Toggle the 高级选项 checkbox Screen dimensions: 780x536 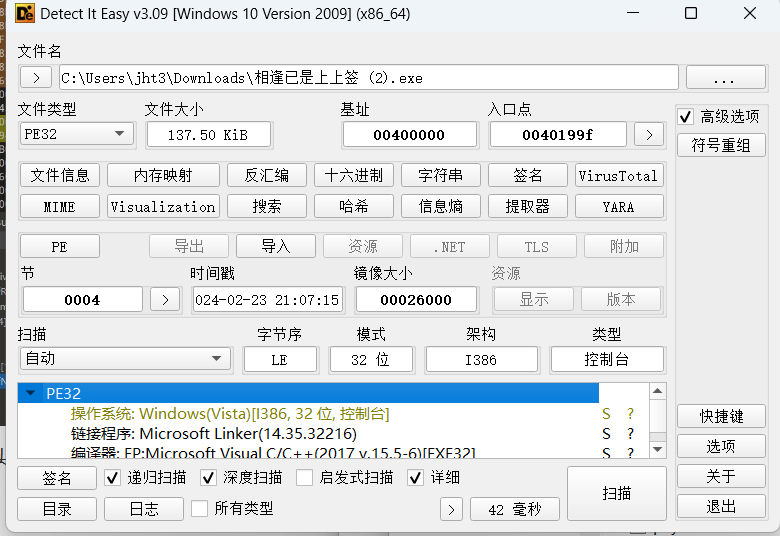[x=685, y=117]
